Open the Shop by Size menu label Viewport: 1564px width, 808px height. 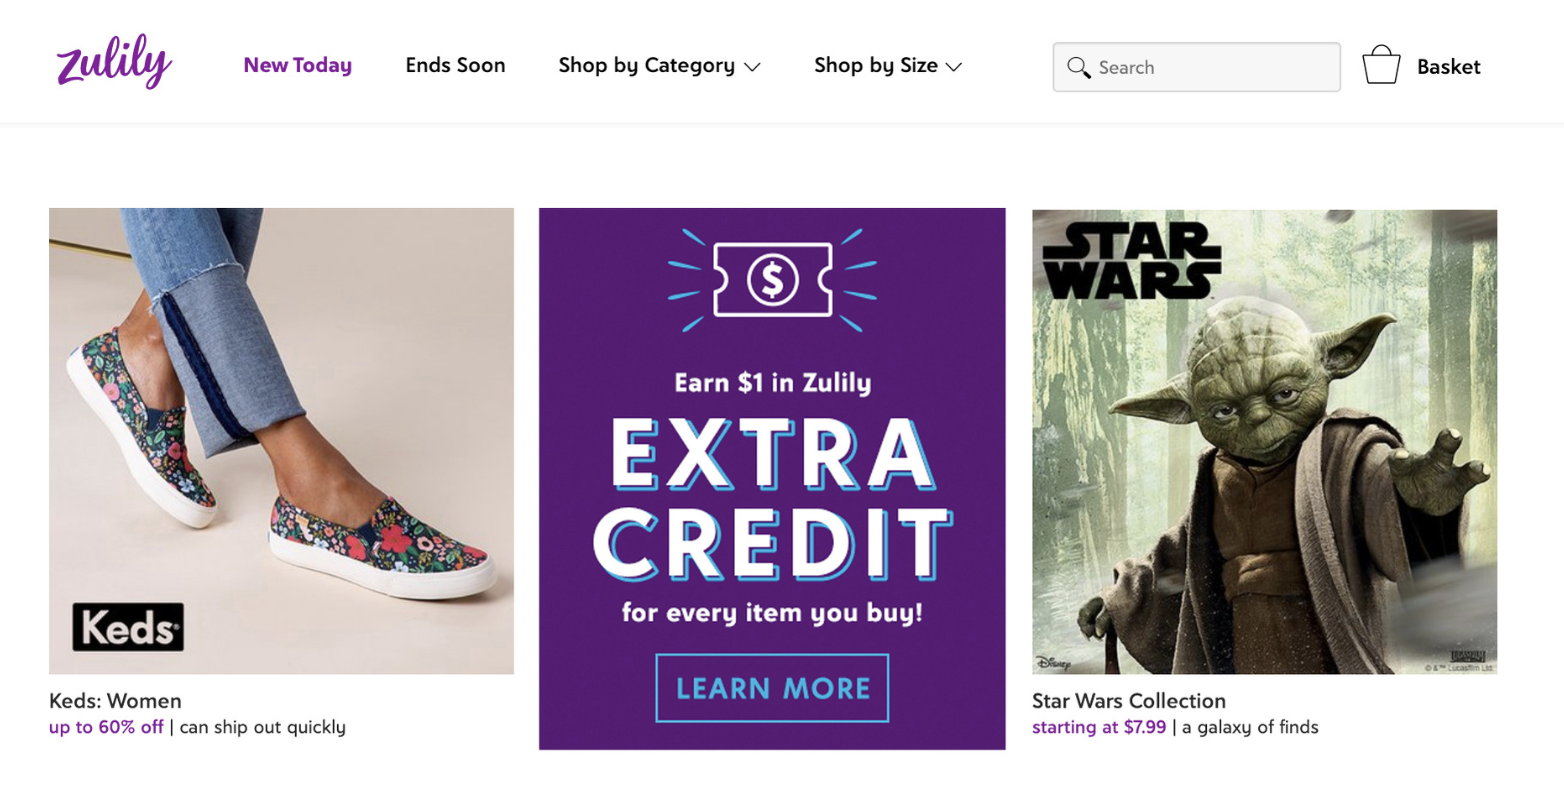(875, 65)
